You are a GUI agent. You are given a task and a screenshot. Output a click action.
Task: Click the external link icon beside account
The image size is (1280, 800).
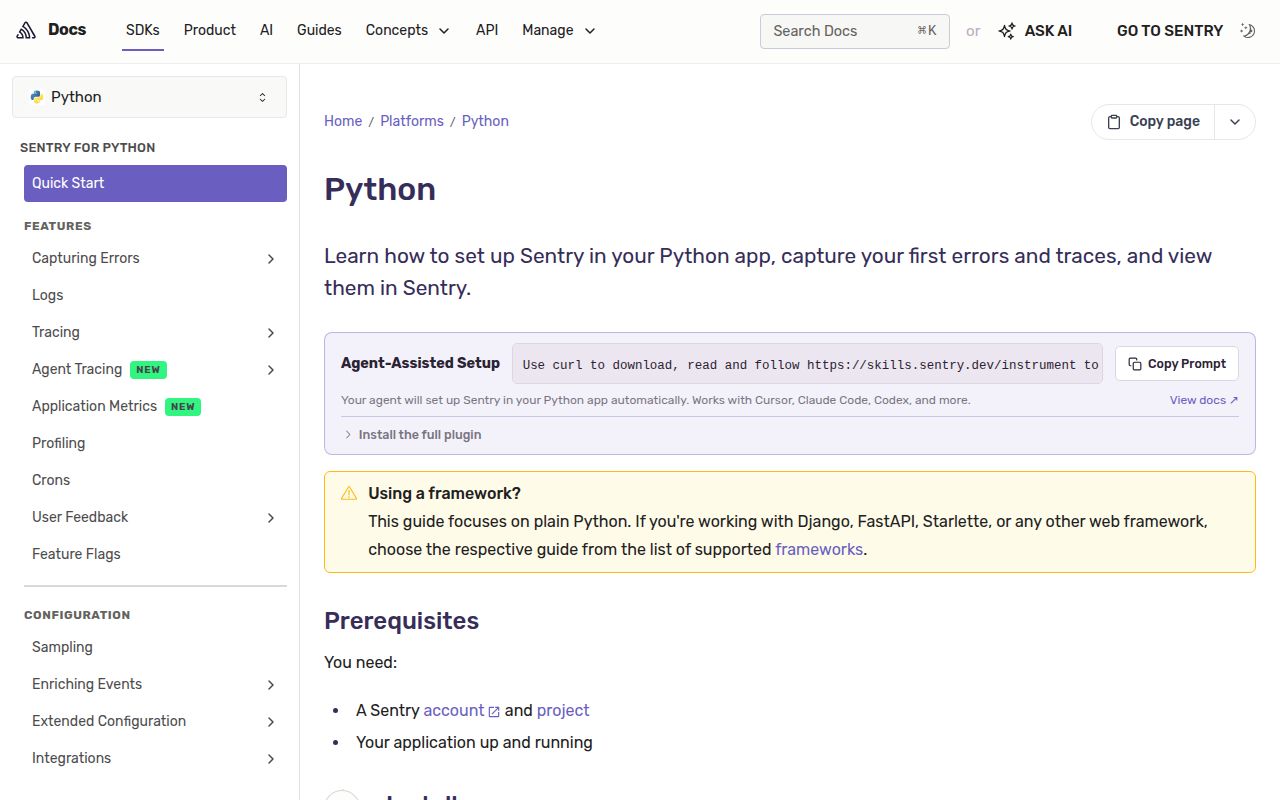(x=494, y=711)
